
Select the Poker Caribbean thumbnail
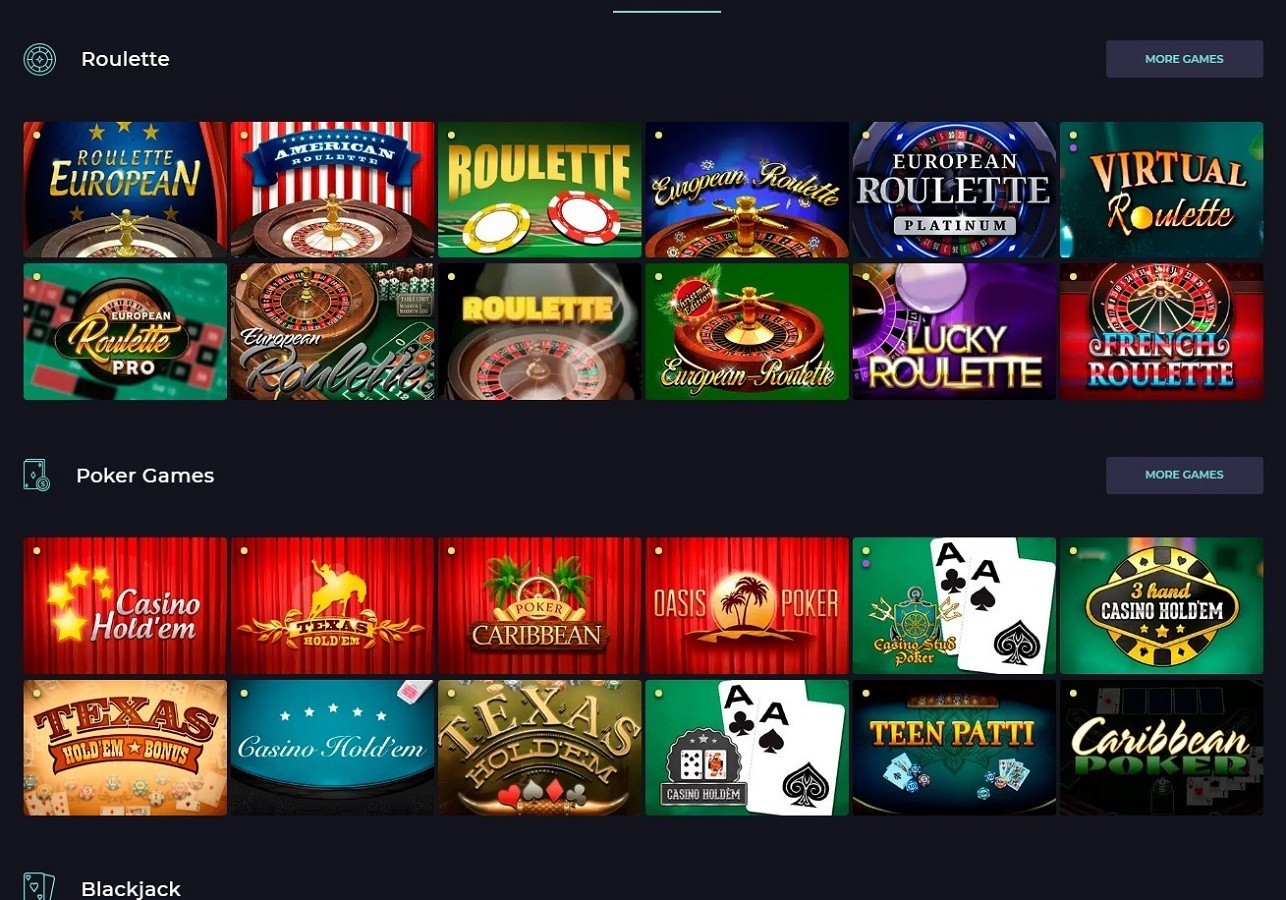539,606
